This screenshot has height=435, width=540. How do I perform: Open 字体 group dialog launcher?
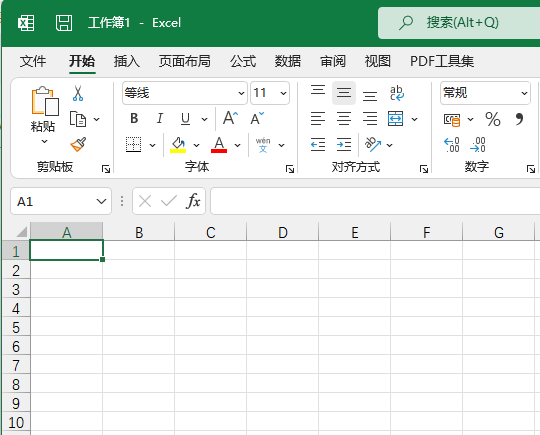(290, 169)
